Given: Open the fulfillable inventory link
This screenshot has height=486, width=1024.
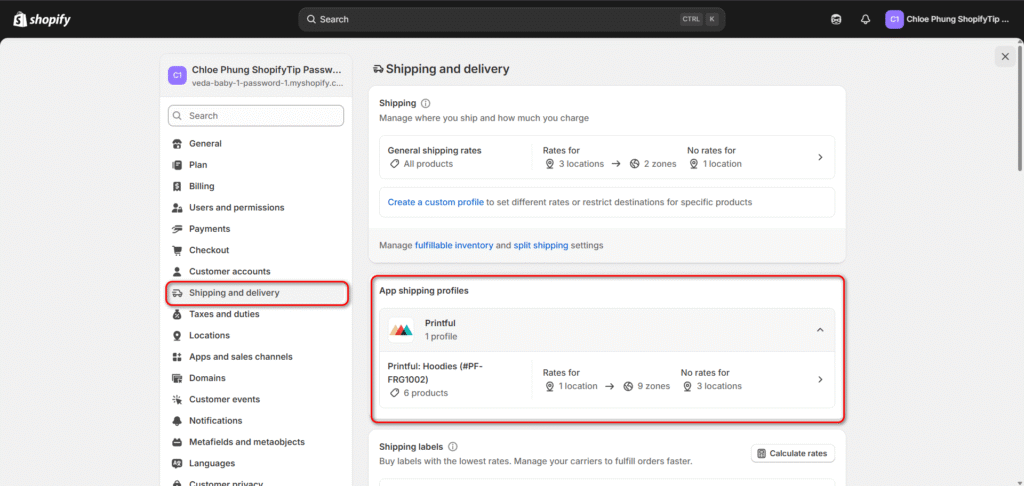Looking at the screenshot, I should coord(454,245).
